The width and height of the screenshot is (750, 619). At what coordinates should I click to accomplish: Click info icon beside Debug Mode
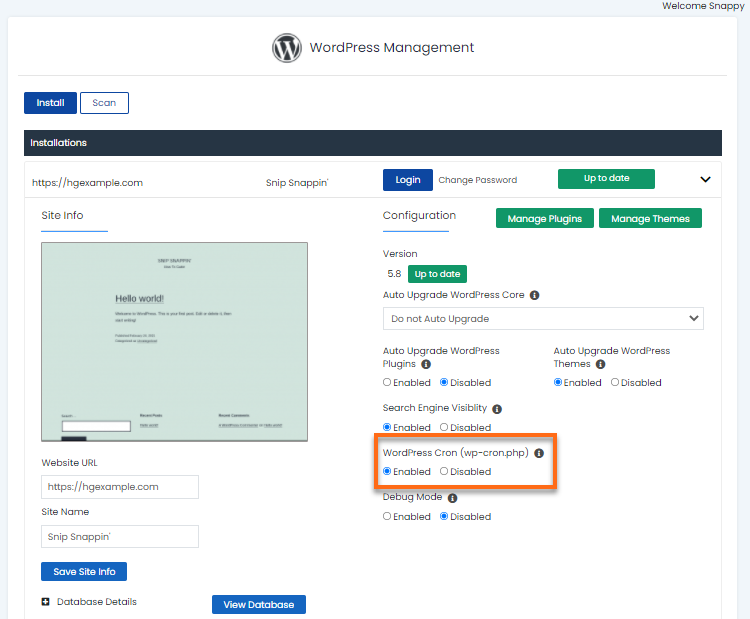click(452, 498)
